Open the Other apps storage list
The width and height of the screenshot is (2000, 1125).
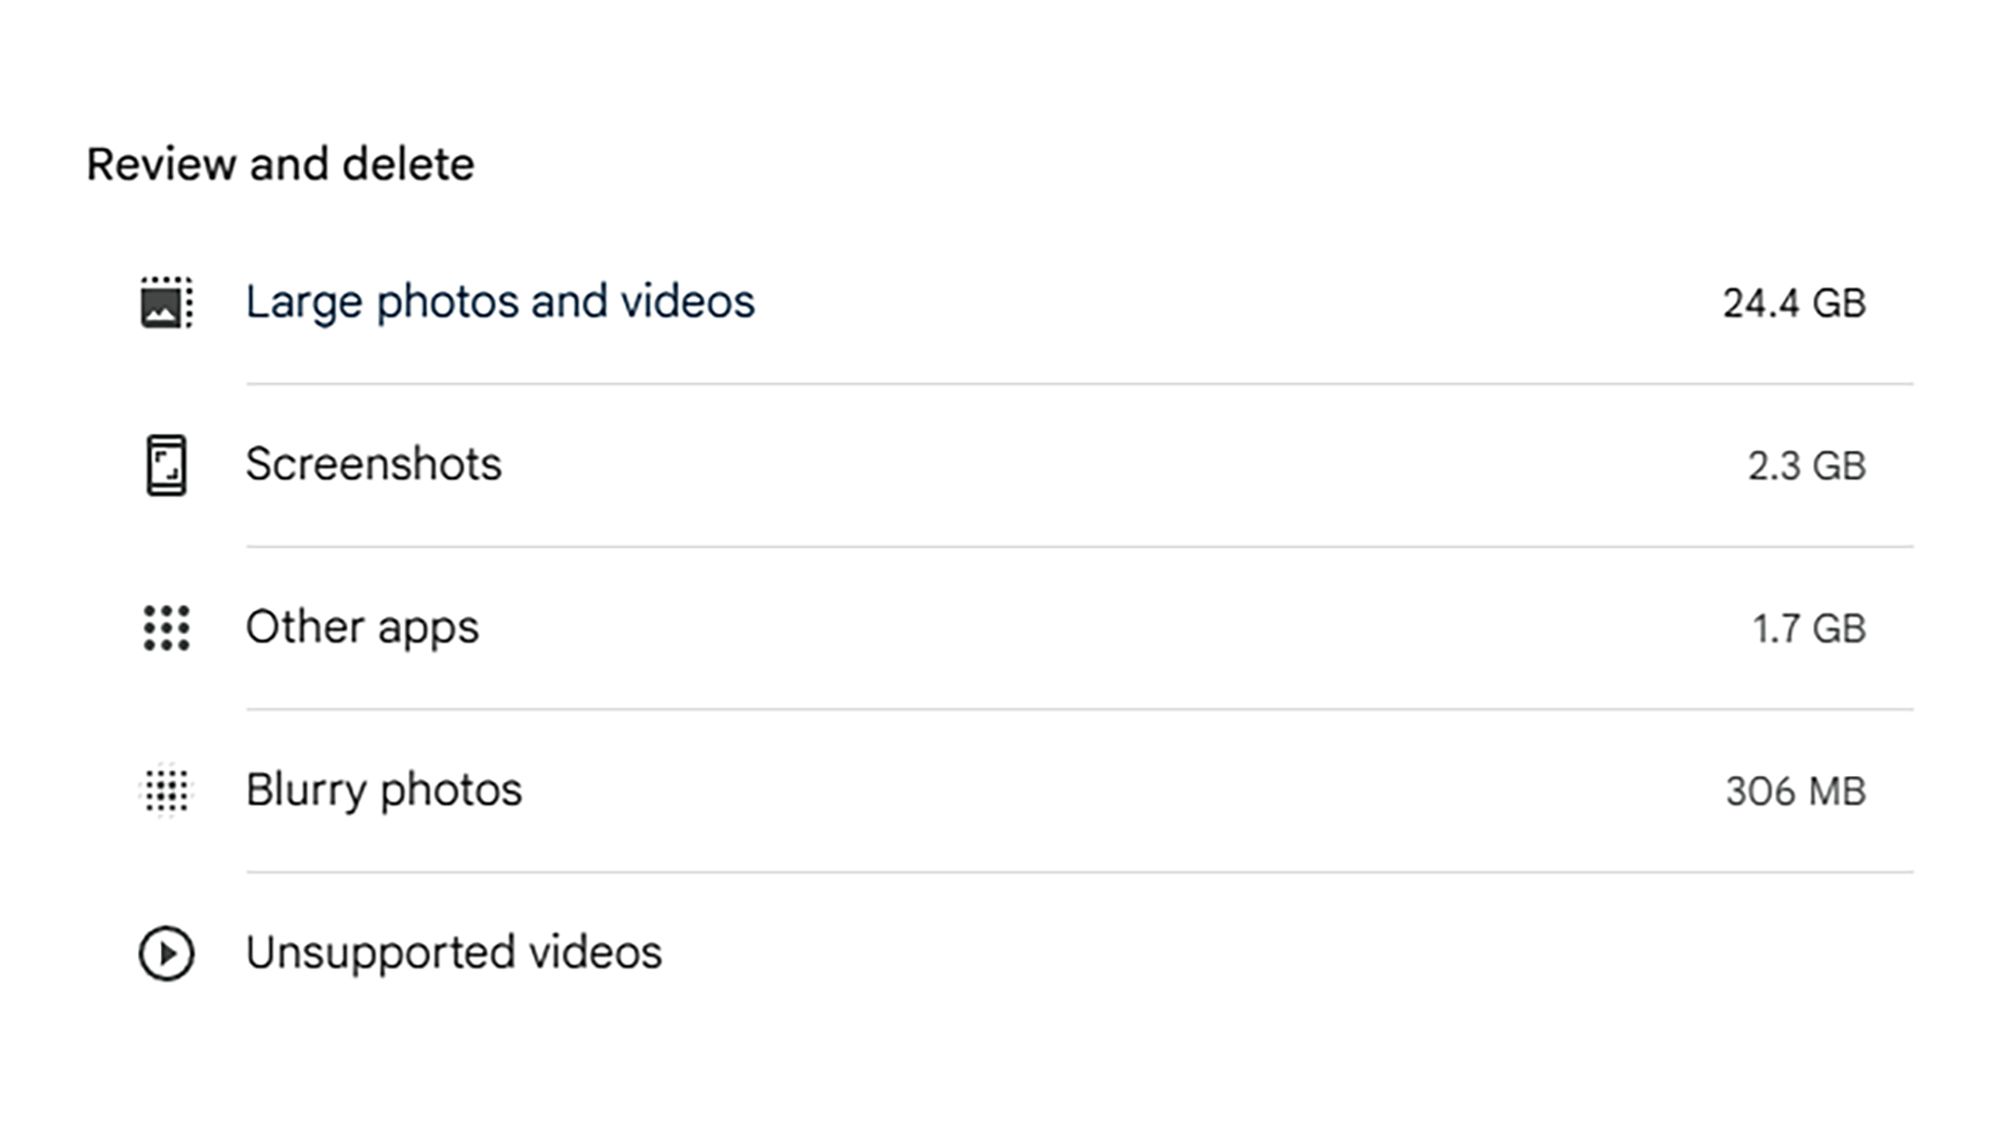tap(362, 627)
